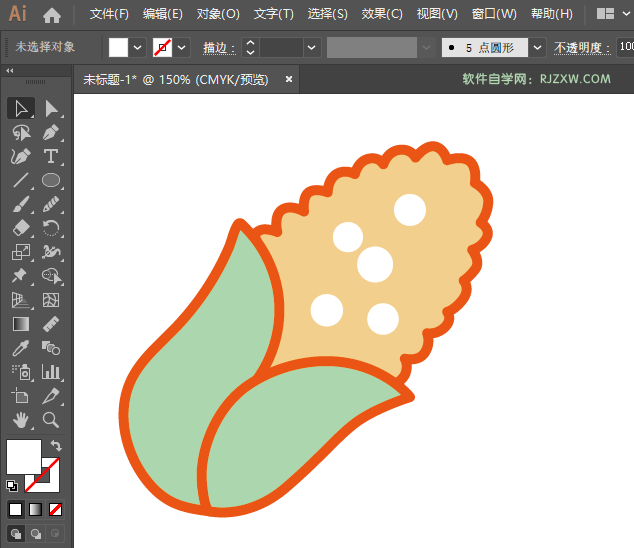Open the 效果(C) menu
This screenshot has height=548, width=634.
tap(382, 14)
